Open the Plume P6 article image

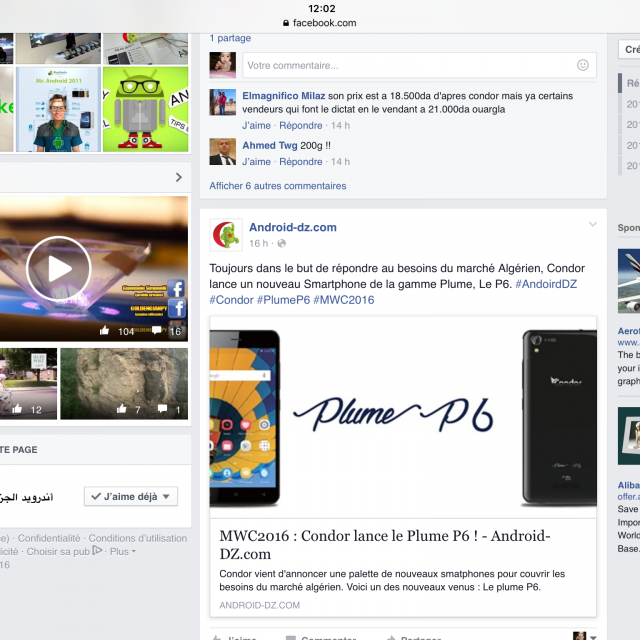point(403,417)
